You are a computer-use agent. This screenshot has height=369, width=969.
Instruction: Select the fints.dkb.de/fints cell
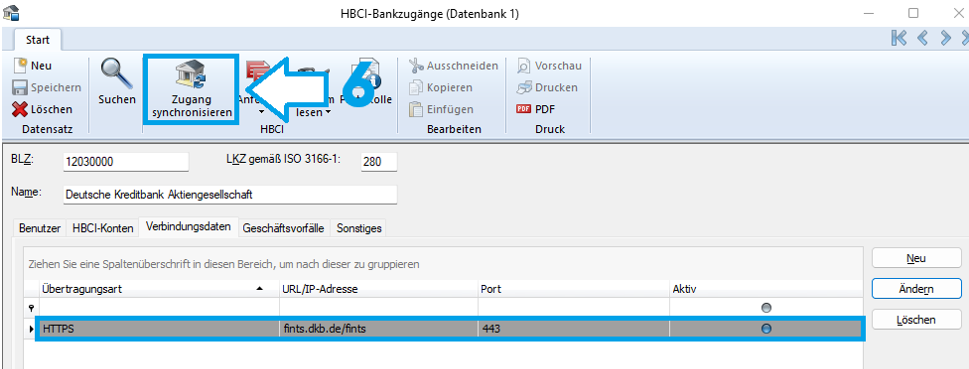pyautogui.click(x=378, y=330)
